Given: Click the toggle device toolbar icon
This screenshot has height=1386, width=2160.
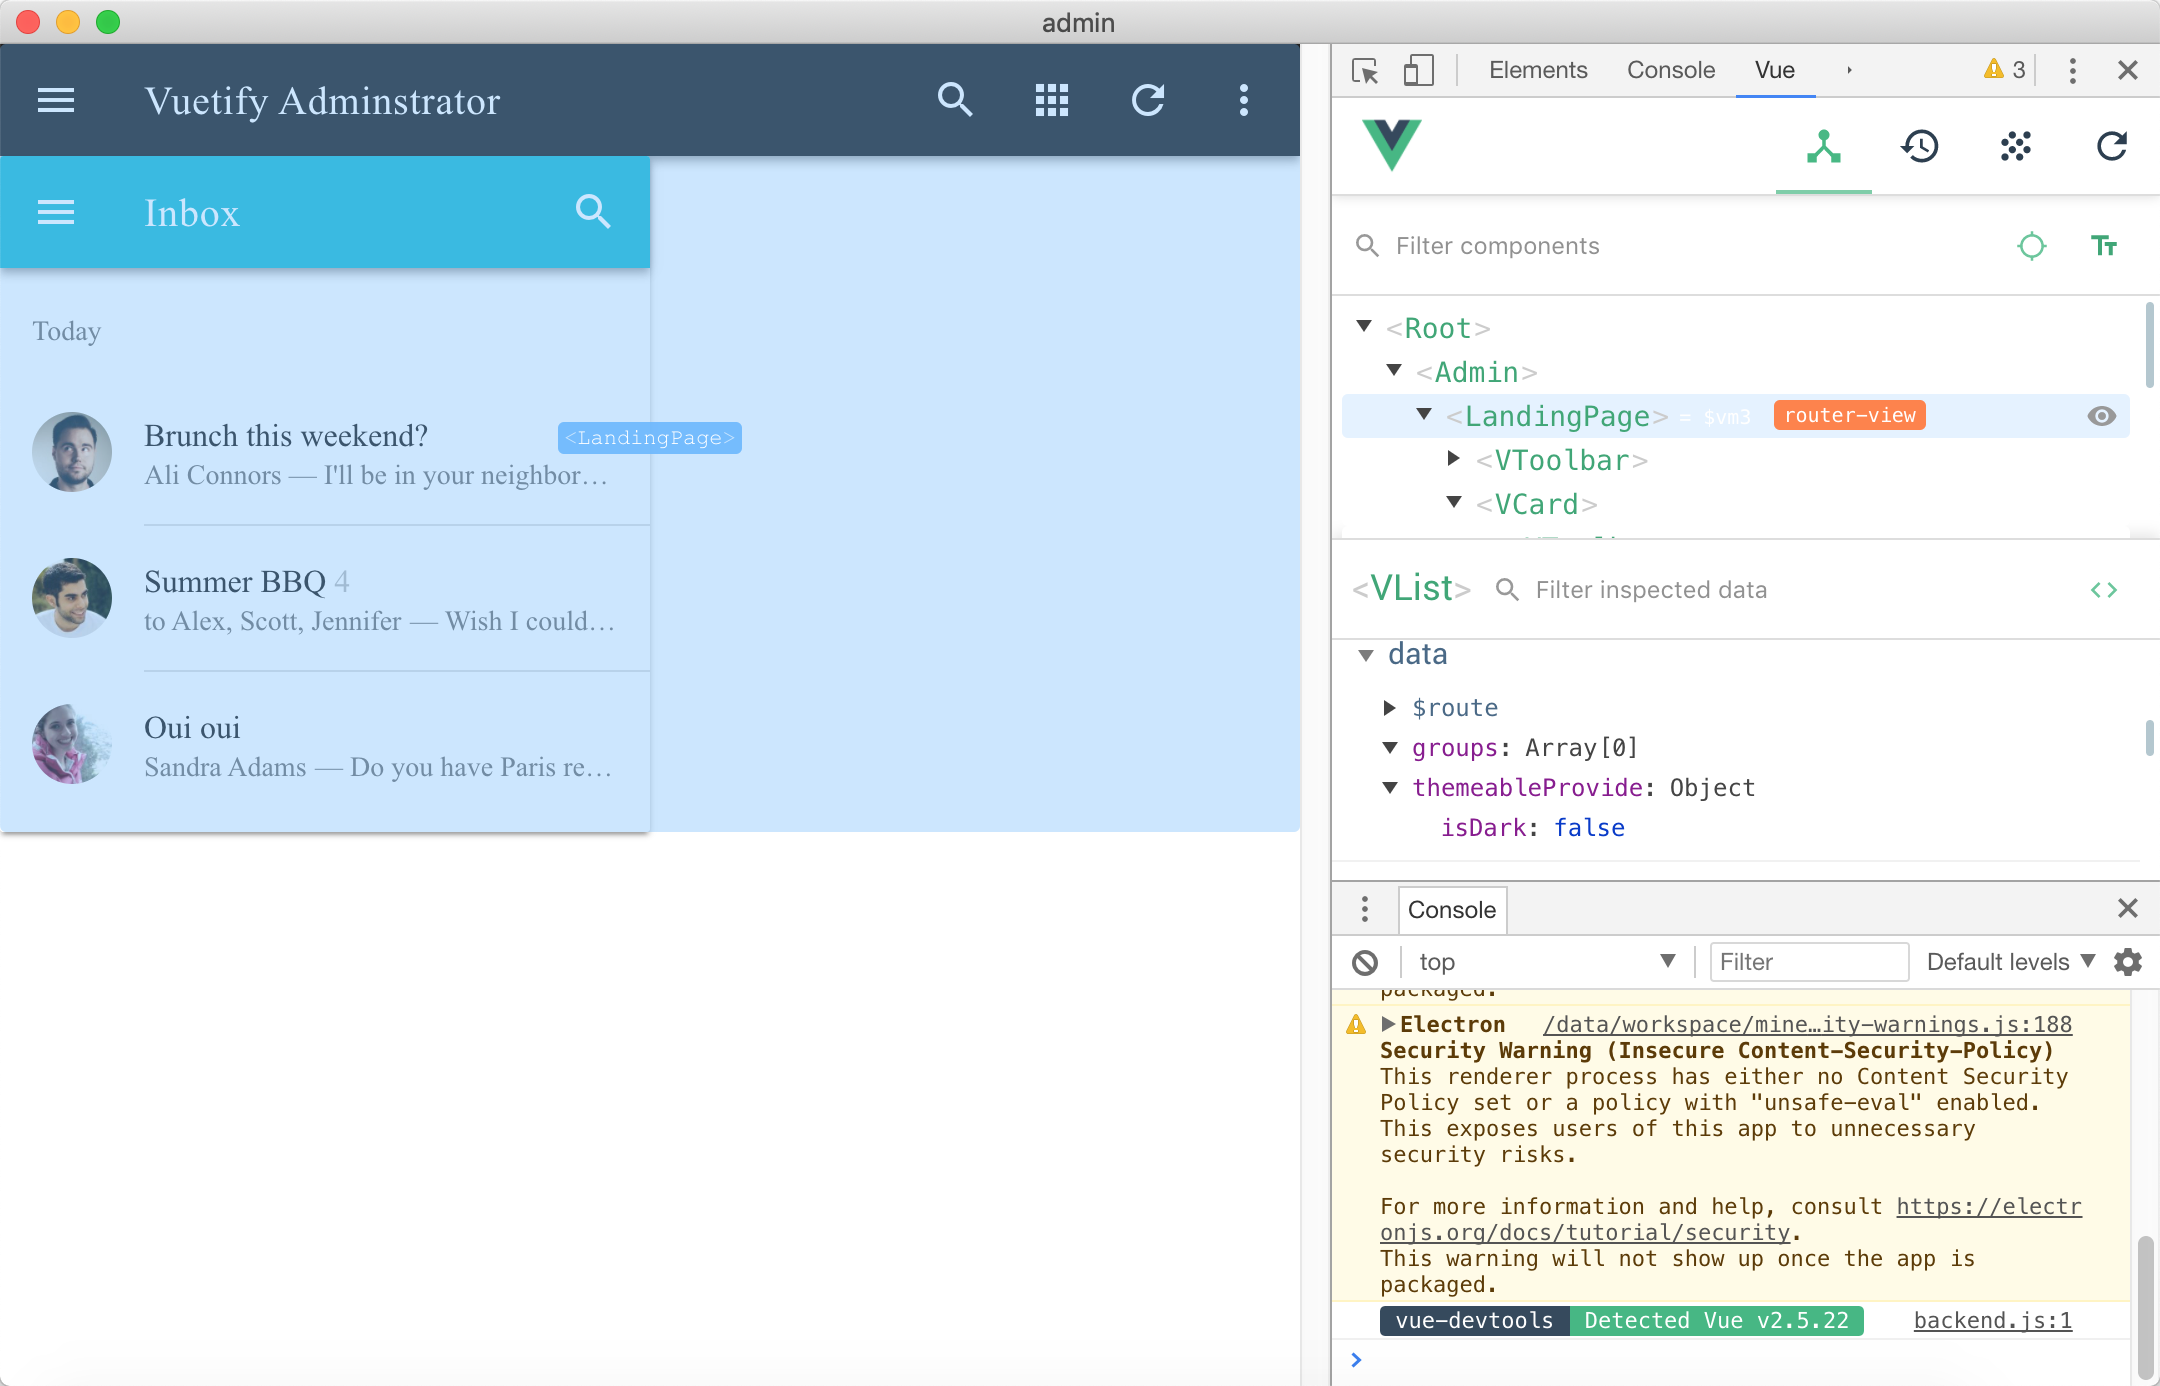Looking at the screenshot, I should point(1419,70).
